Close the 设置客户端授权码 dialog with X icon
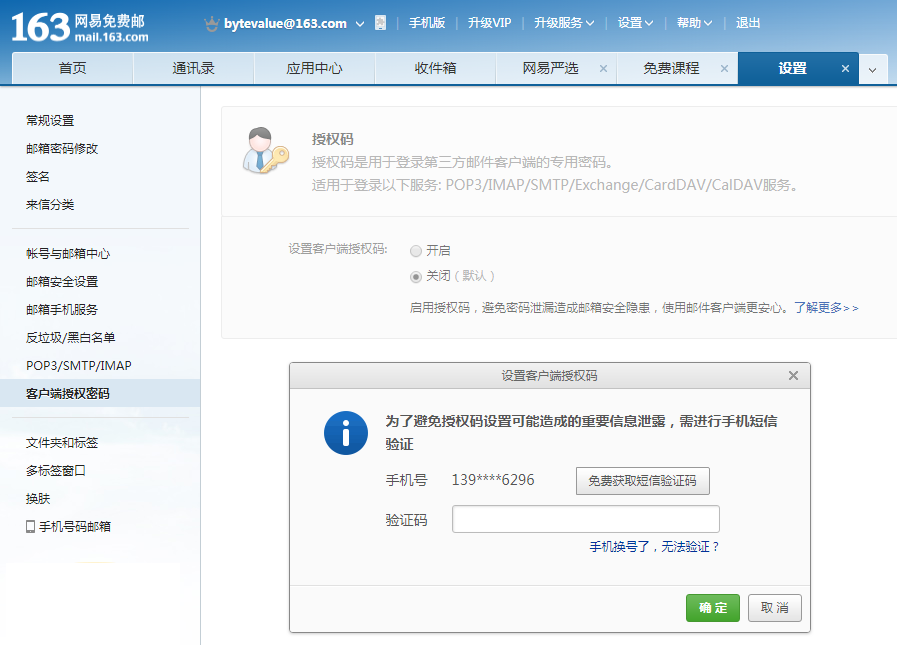The width and height of the screenshot is (897, 645). [x=793, y=376]
